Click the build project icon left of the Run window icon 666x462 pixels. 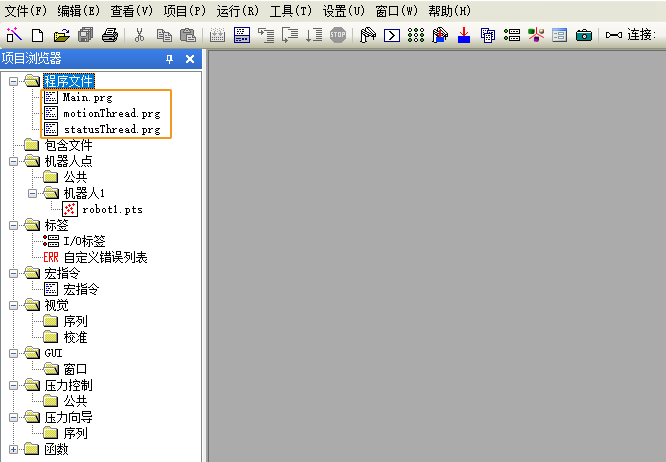pos(217,35)
